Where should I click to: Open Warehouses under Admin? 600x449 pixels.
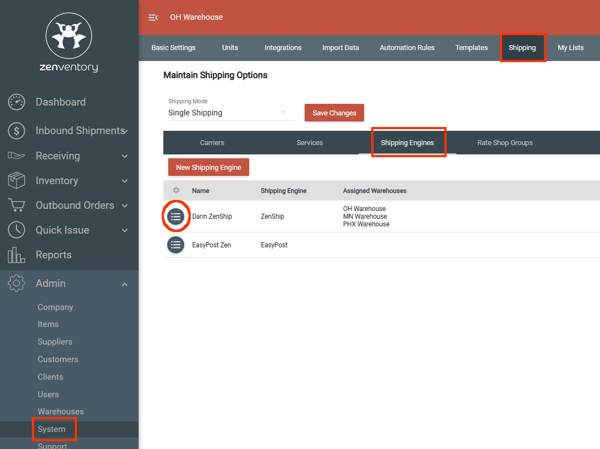[60, 412]
